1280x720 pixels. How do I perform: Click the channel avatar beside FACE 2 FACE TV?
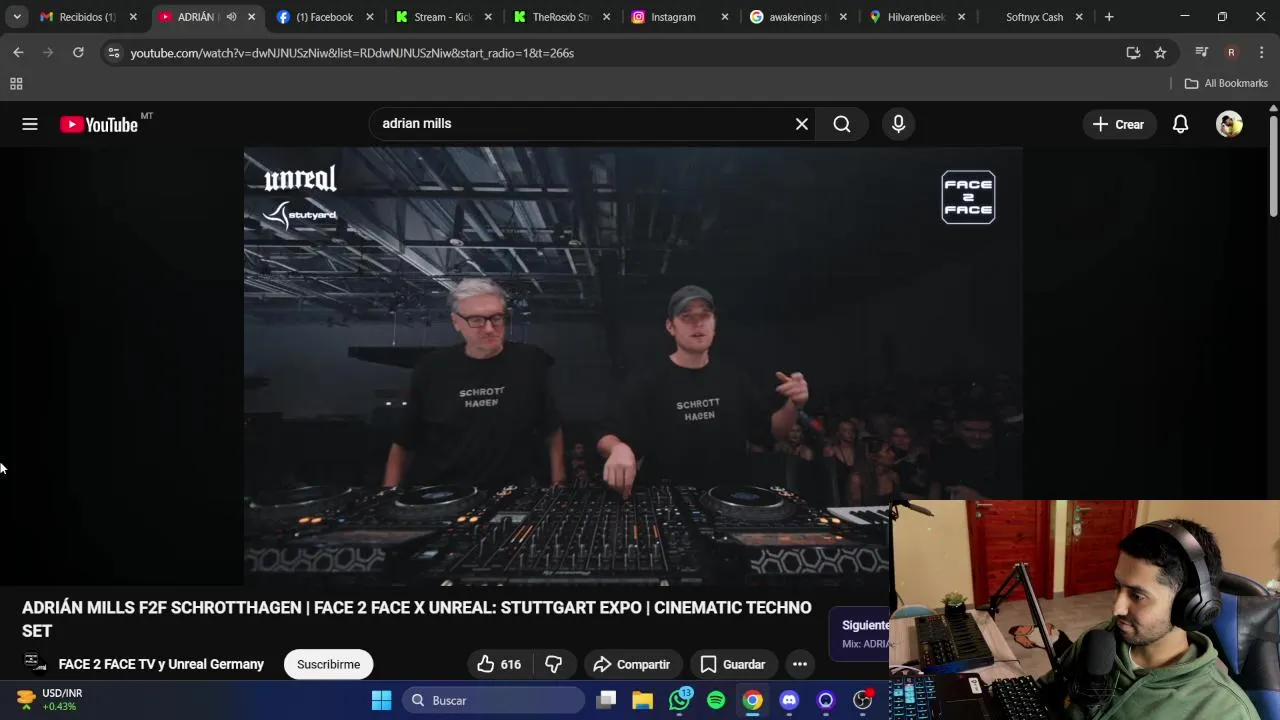point(34,664)
